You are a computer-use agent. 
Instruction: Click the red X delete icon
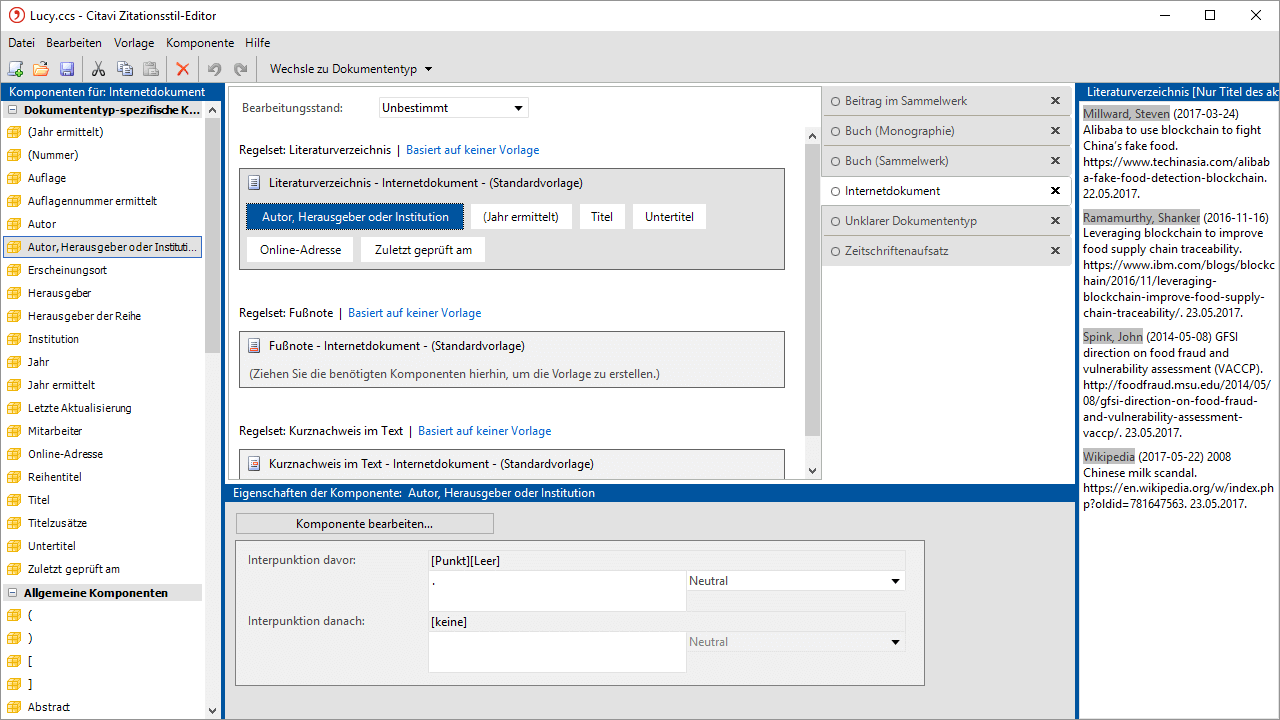[182, 69]
